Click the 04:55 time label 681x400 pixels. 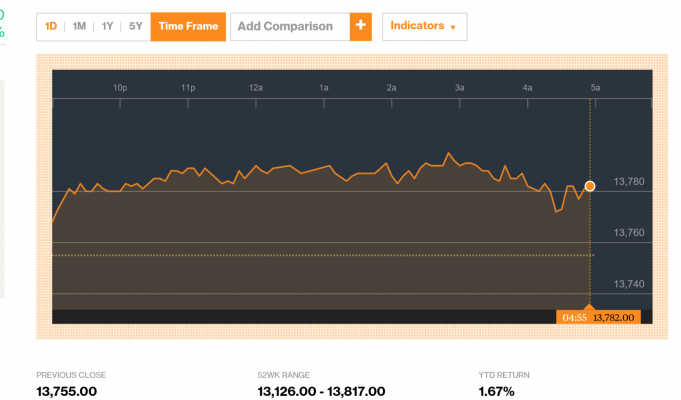(574, 317)
